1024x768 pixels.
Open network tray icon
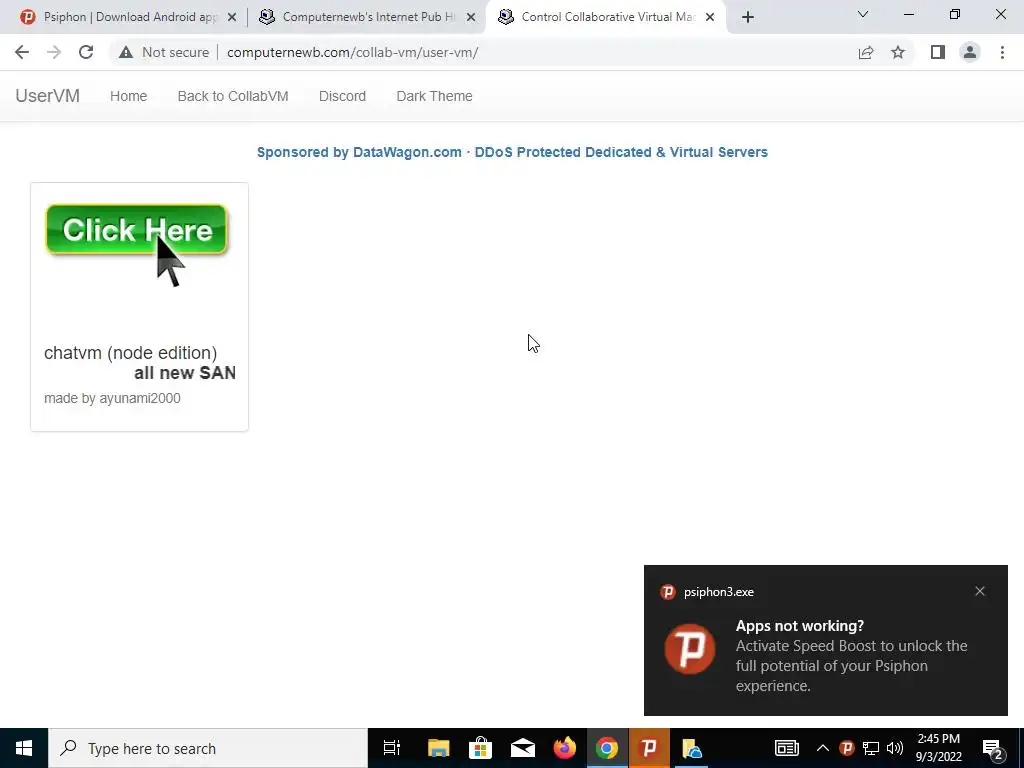[x=871, y=748]
